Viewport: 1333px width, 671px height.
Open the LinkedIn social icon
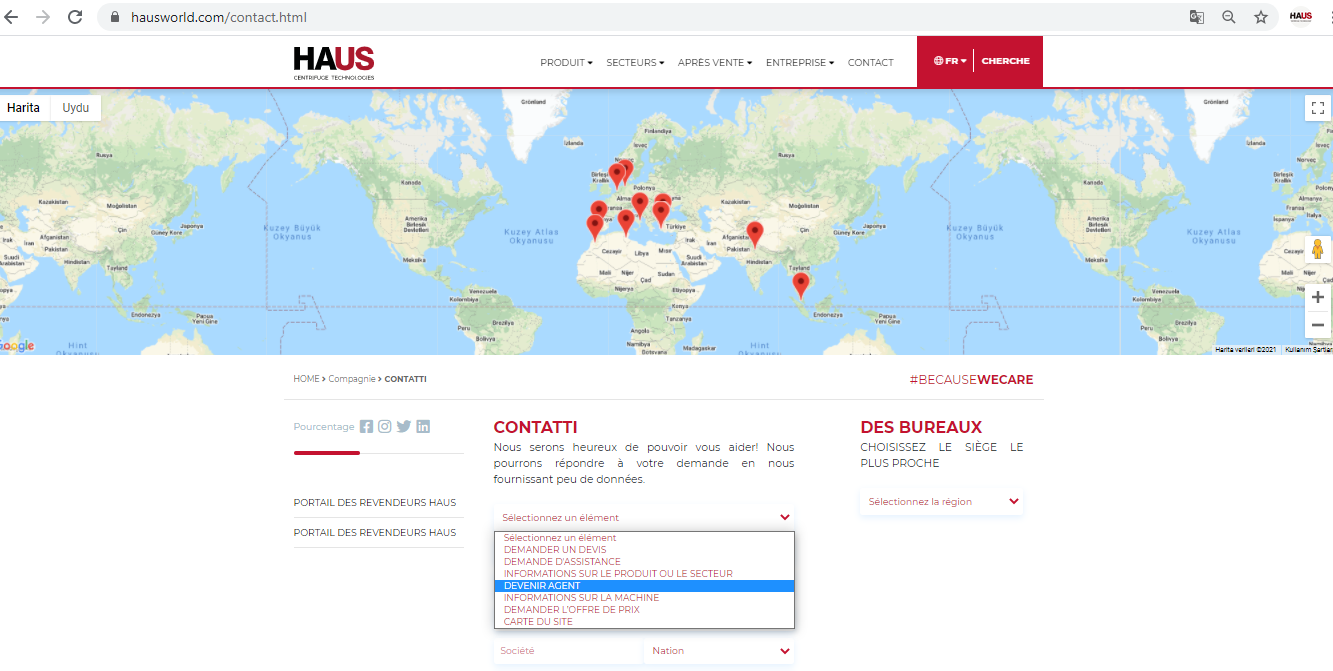click(x=423, y=426)
